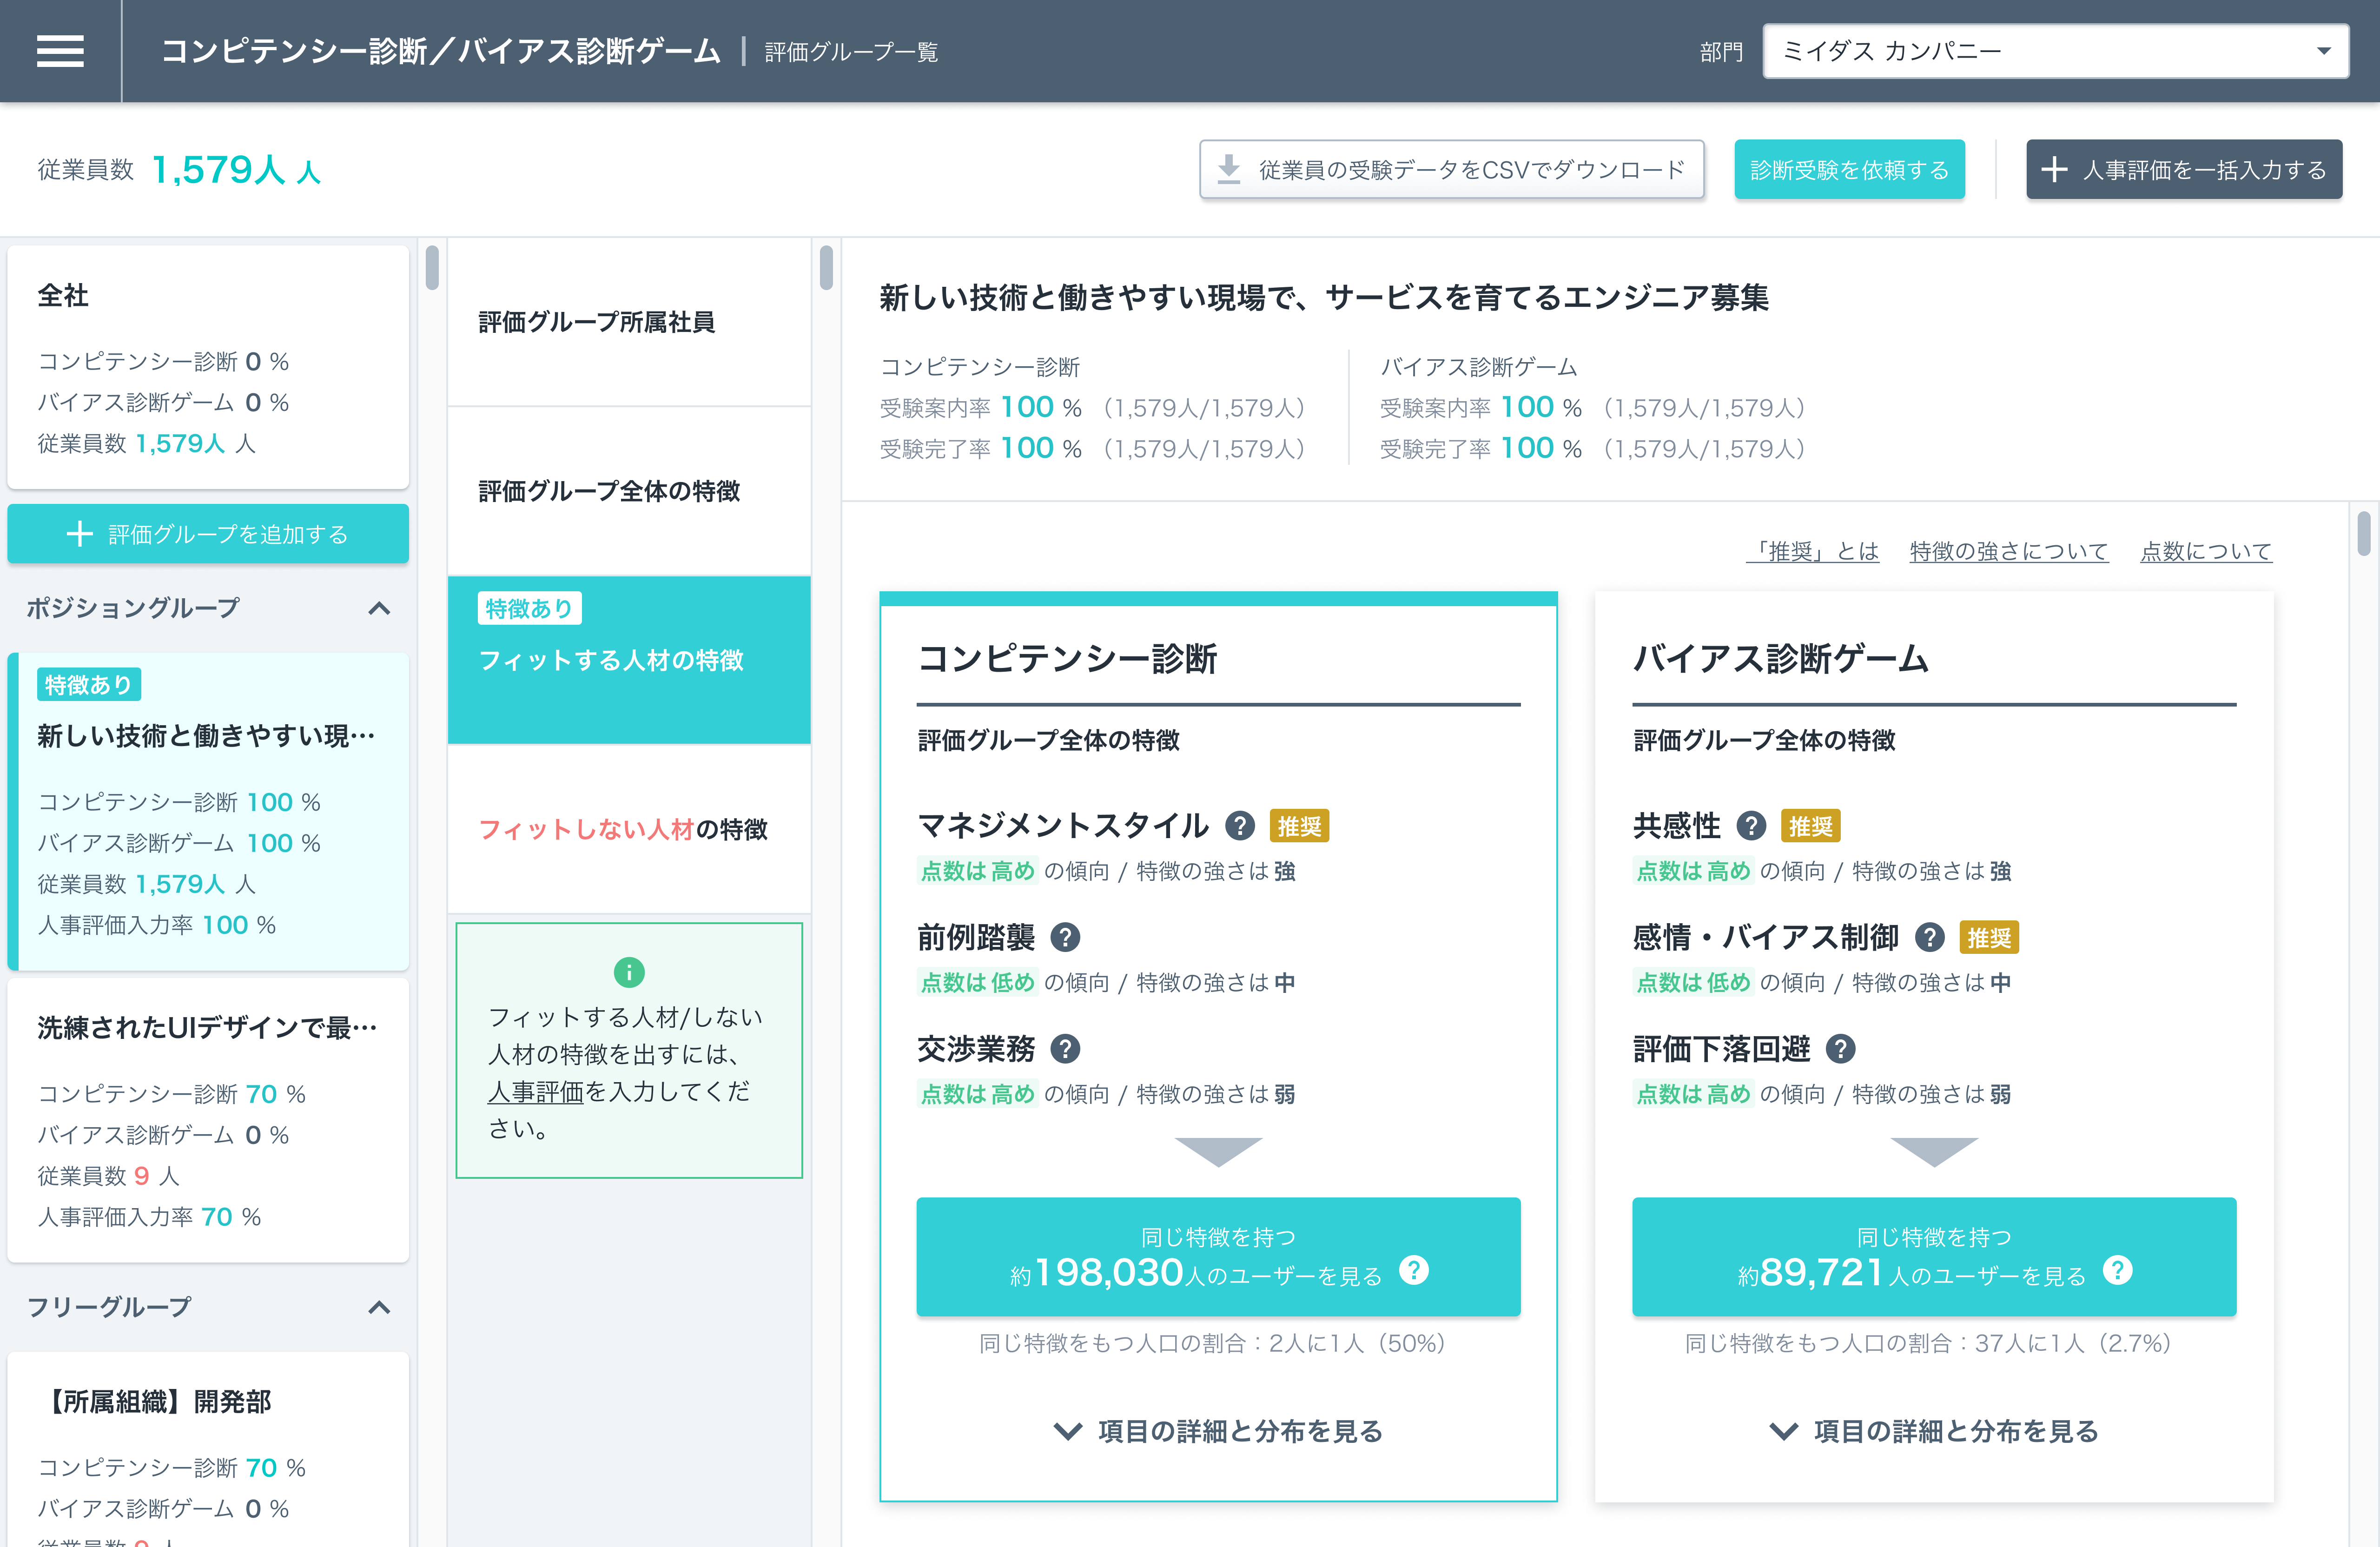Select 洗練されたUIデザインで最… group card

point(208,1120)
